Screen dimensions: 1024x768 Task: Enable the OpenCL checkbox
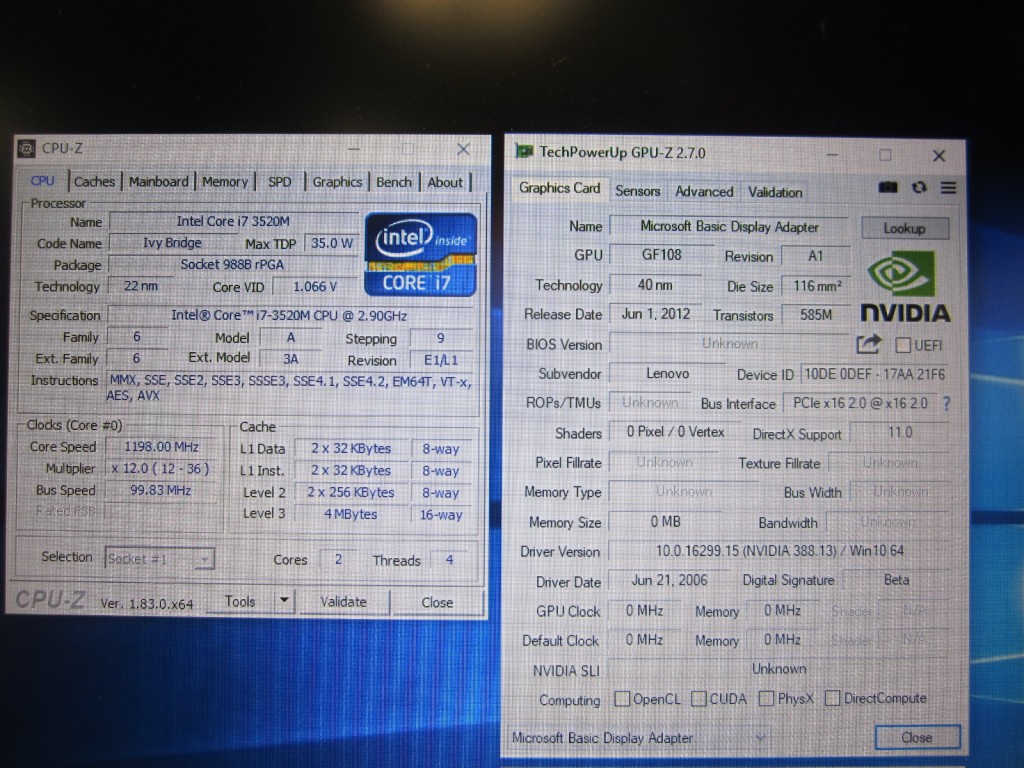(x=622, y=699)
